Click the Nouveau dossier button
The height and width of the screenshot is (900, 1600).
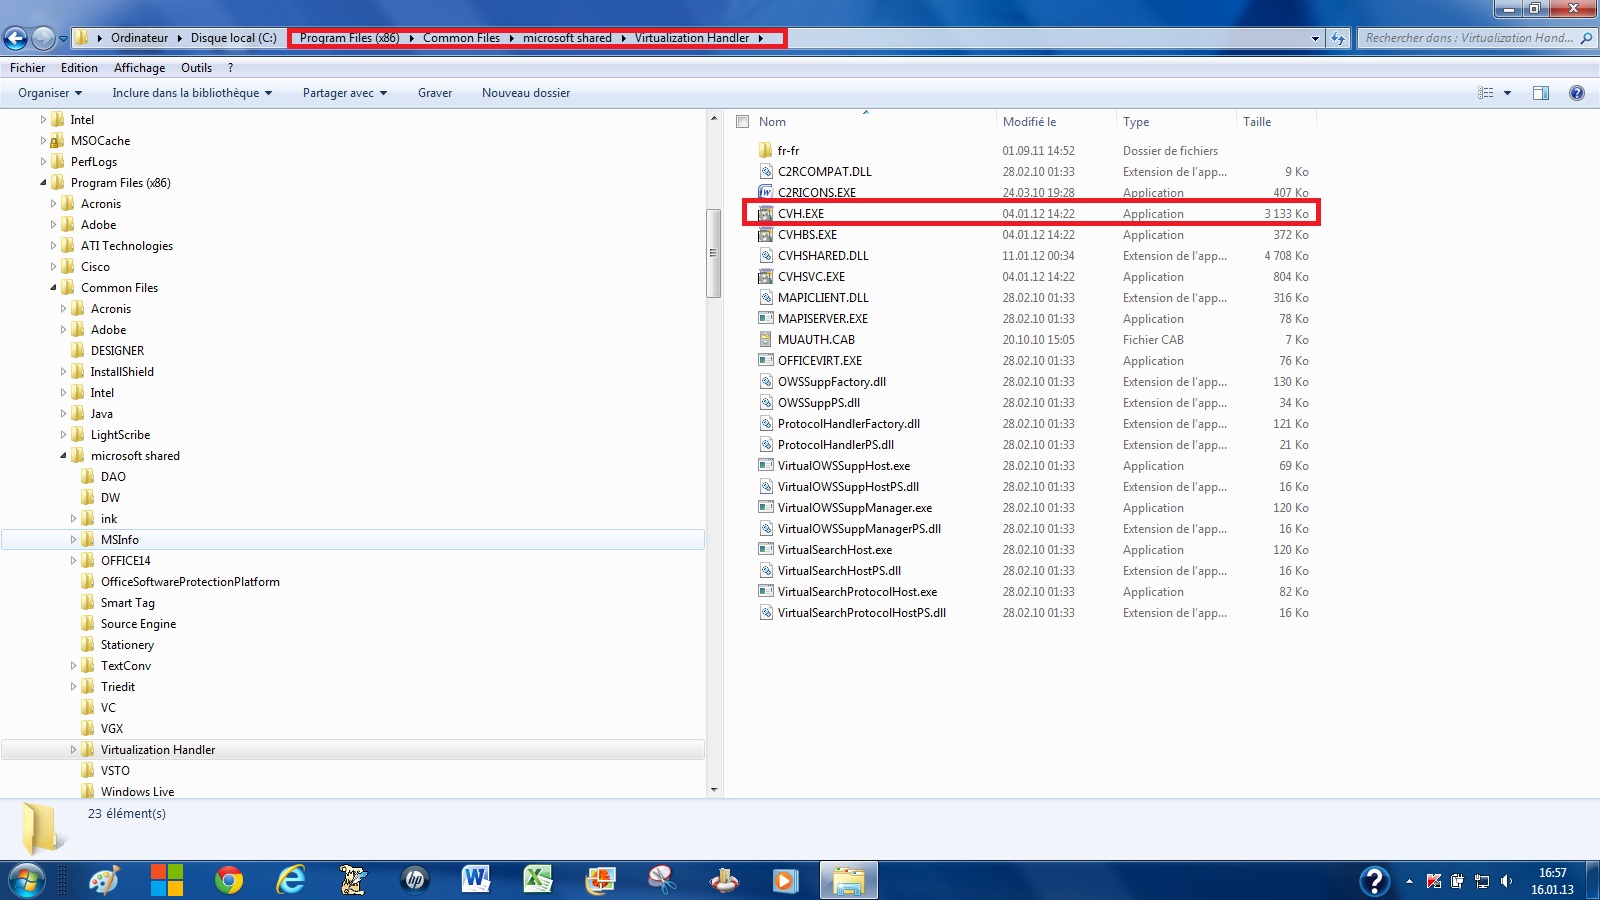tap(526, 93)
